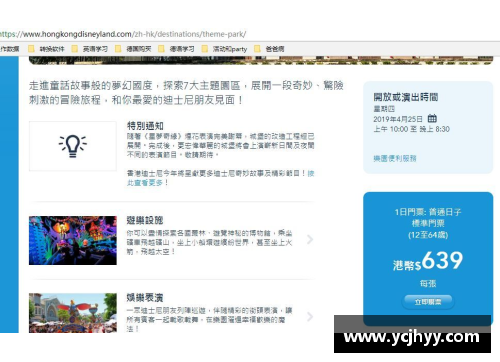Click the 開放或演出時間 heading
The height and width of the screenshot is (362, 500).
406,97
